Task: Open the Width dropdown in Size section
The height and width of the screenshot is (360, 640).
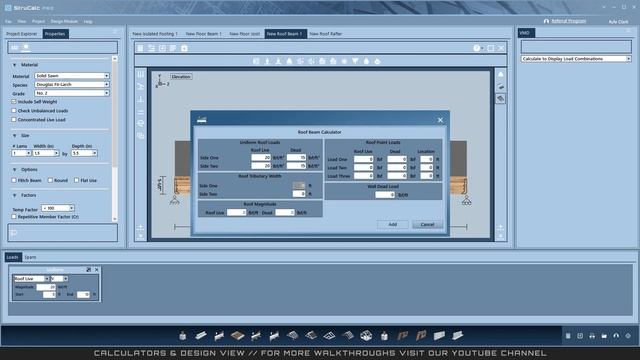Action: pyautogui.click(x=46, y=153)
